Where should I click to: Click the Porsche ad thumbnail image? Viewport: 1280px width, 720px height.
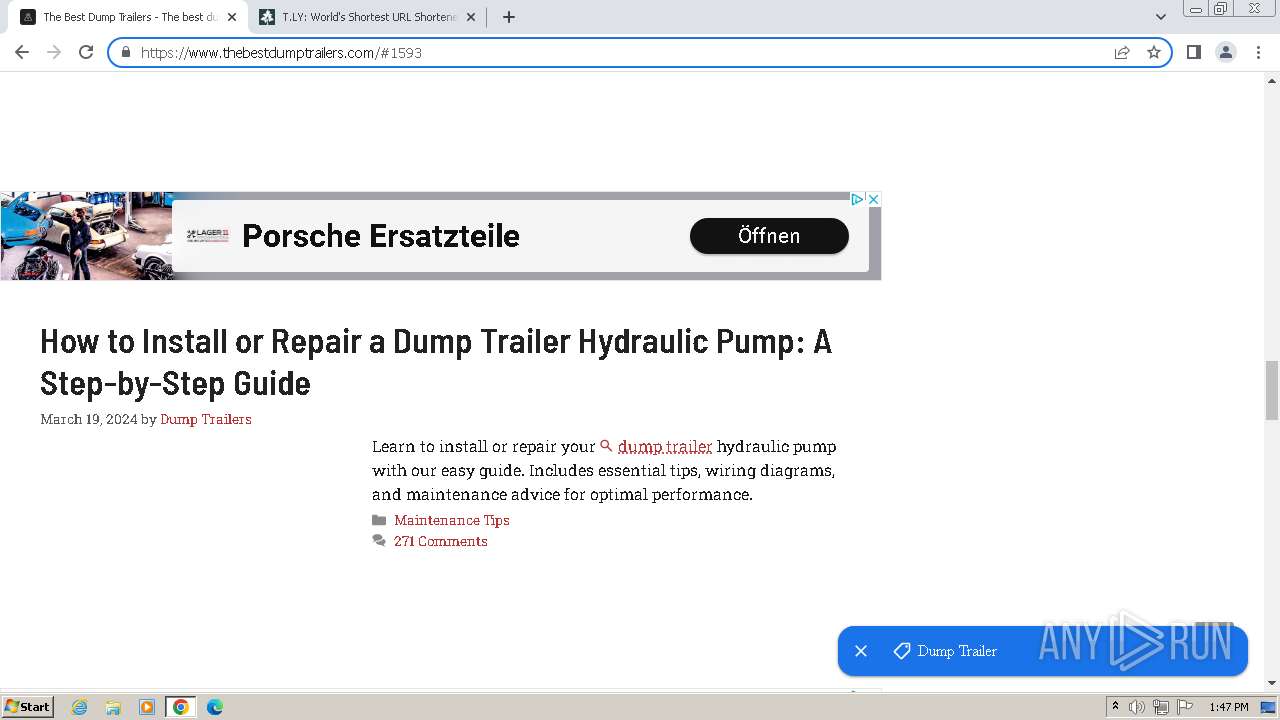(x=86, y=236)
